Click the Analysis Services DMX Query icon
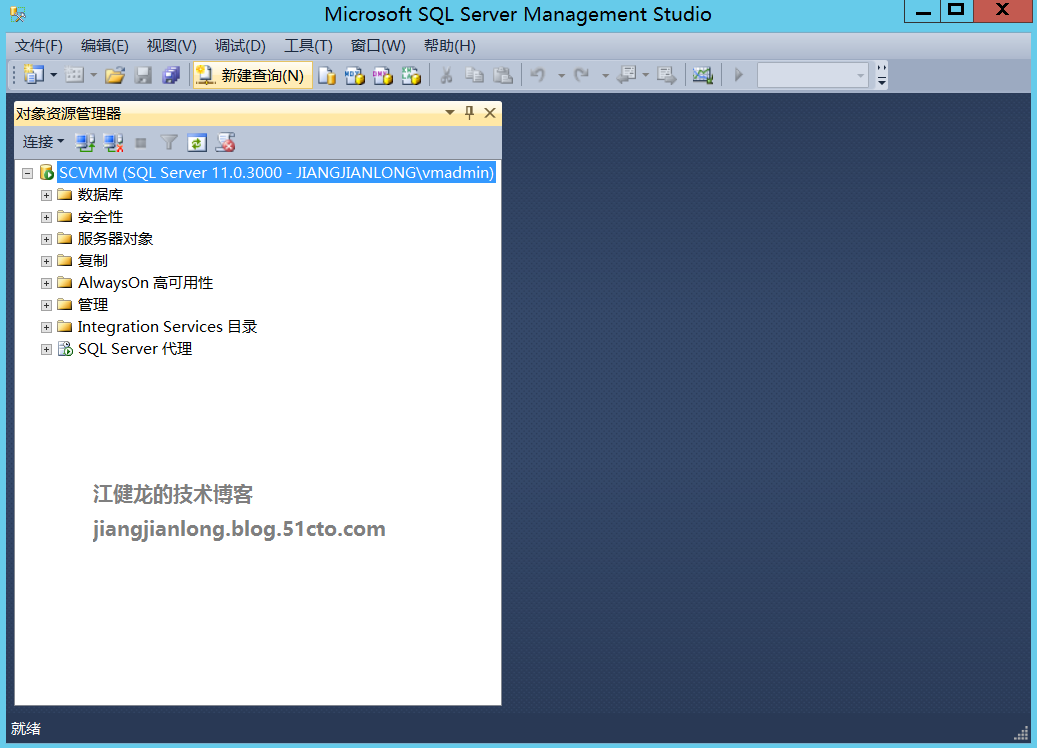1037x748 pixels. [x=383, y=75]
